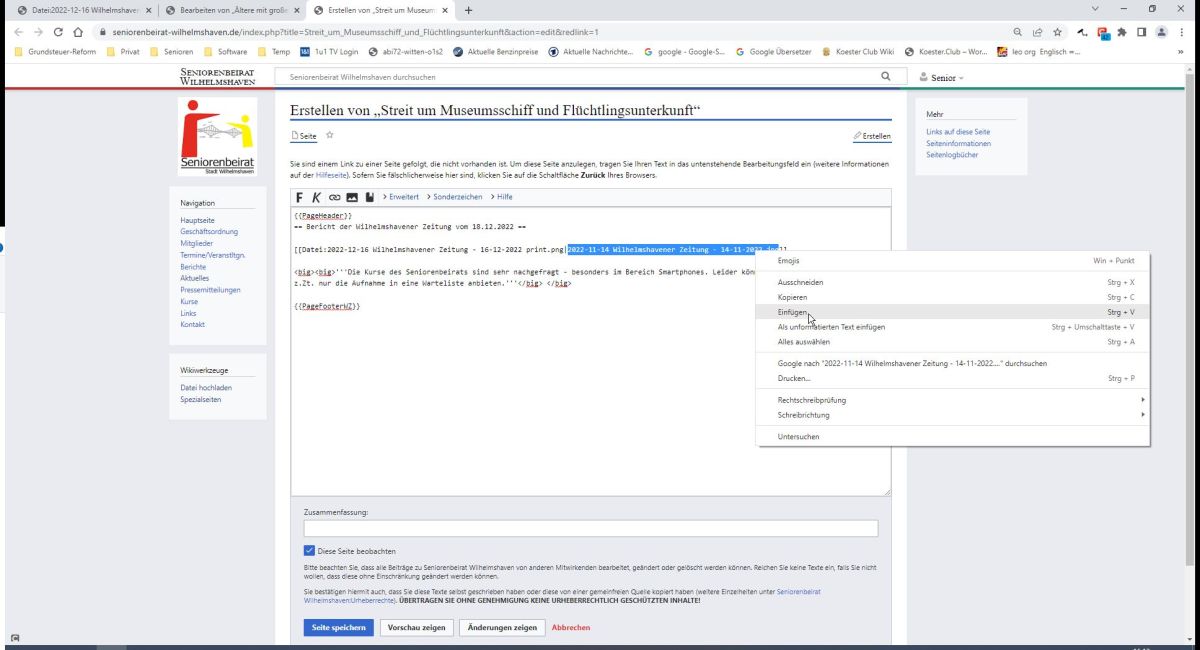Click the wiki search magnifier icon
Image resolution: width=1200 pixels, height=650 pixels.
tap(885, 77)
